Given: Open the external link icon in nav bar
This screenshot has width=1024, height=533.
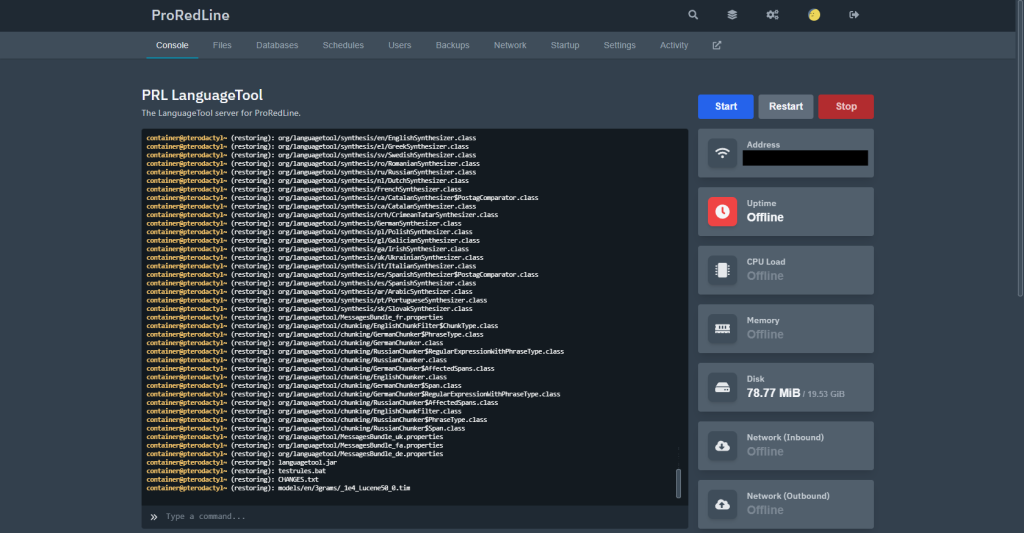Looking at the screenshot, I should point(716,45).
